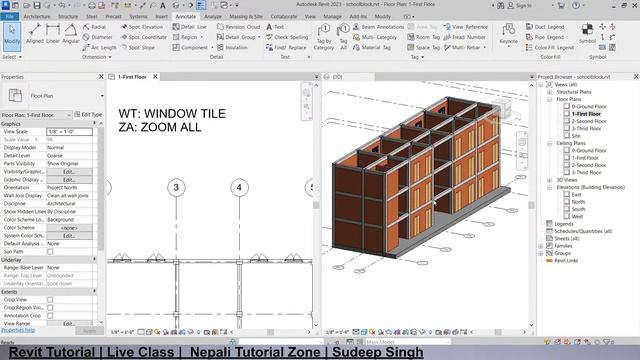Image resolution: width=640 pixels, height=360 pixels.
Task: Enable the Annotation Crop checkbox
Action: [50, 316]
